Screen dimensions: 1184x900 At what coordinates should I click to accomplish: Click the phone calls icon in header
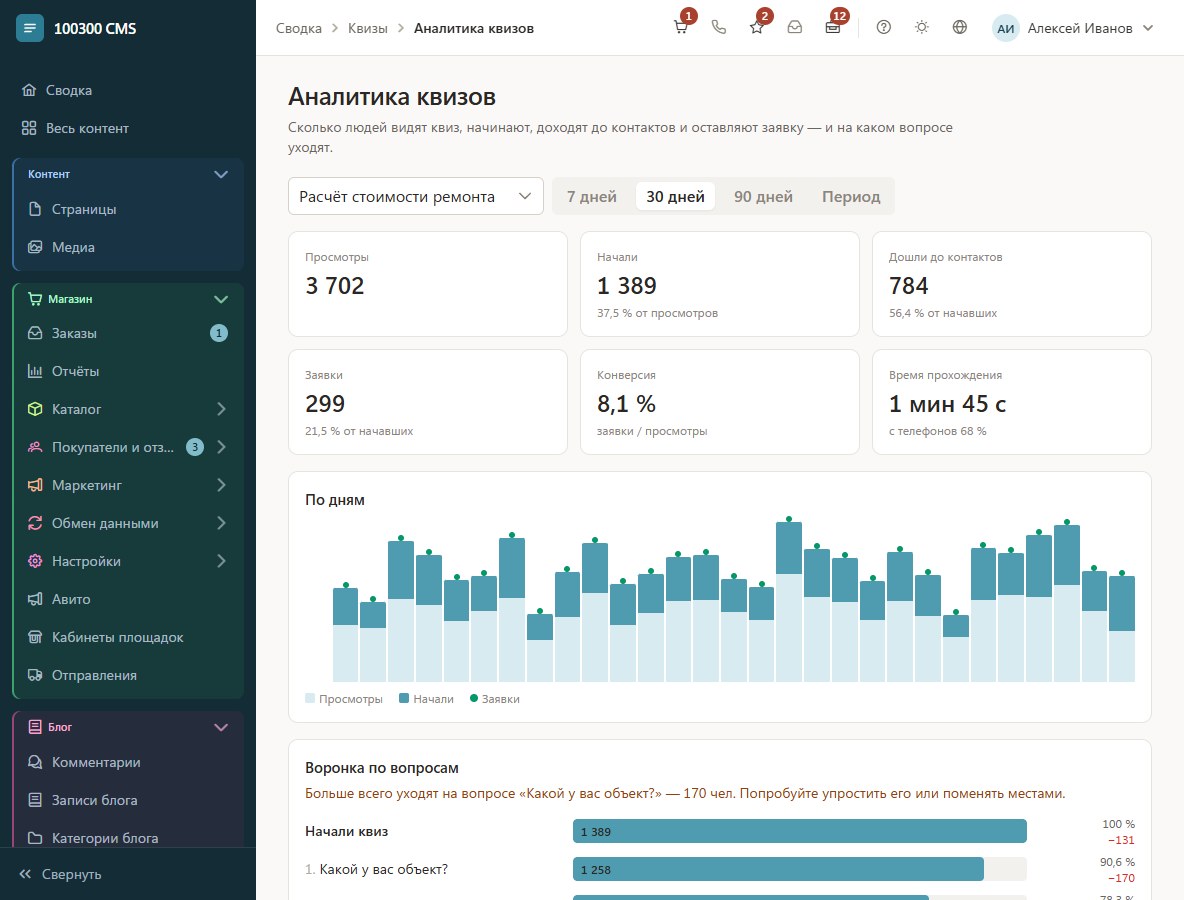coord(719,27)
